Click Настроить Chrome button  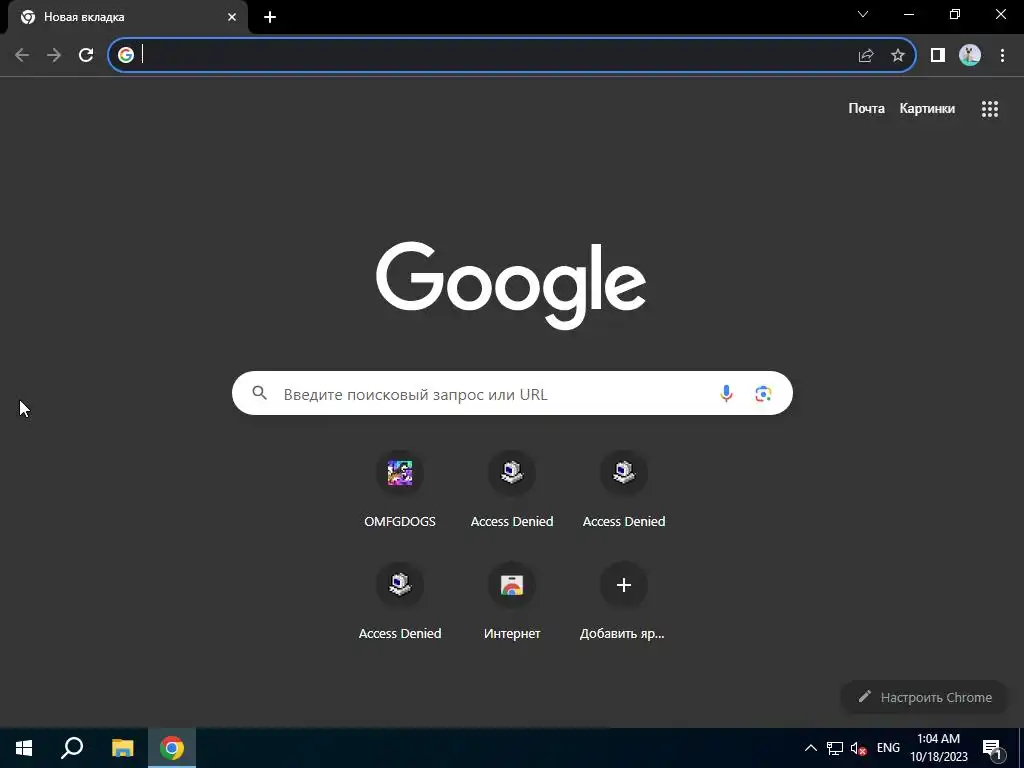coord(925,697)
